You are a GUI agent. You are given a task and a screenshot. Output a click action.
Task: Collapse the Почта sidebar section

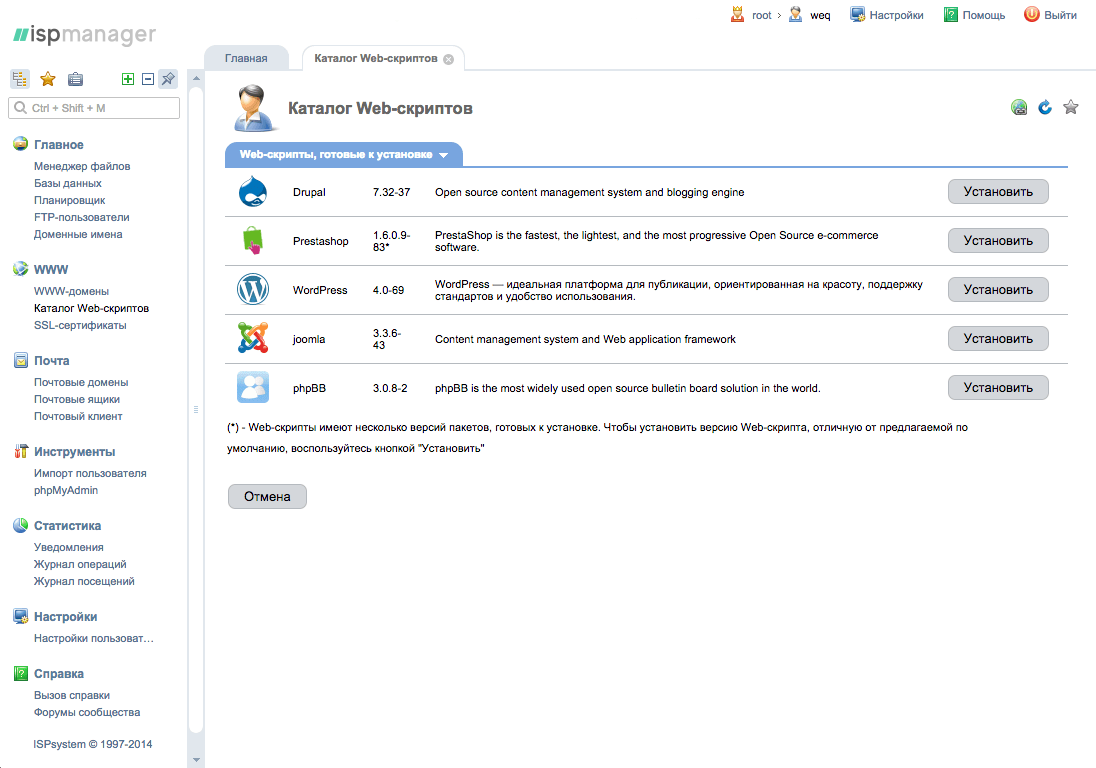(51, 361)
